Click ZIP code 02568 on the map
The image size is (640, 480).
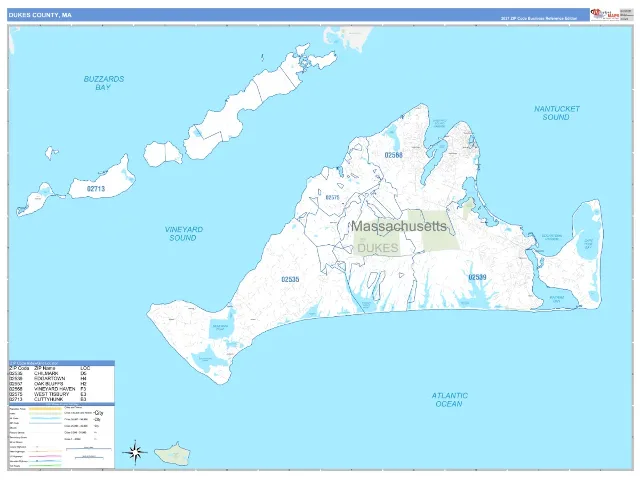point(393,155)
